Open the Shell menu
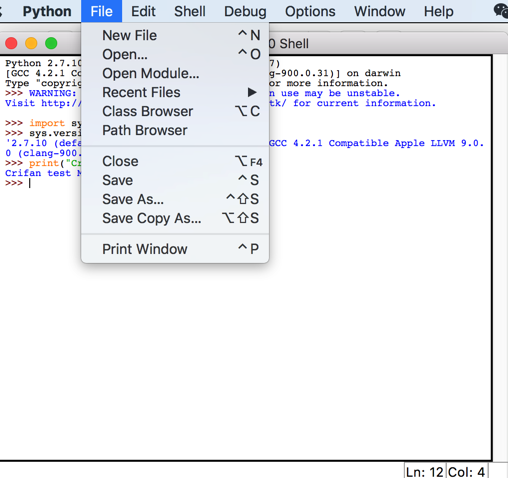508x478 pixels. (190, 11)
